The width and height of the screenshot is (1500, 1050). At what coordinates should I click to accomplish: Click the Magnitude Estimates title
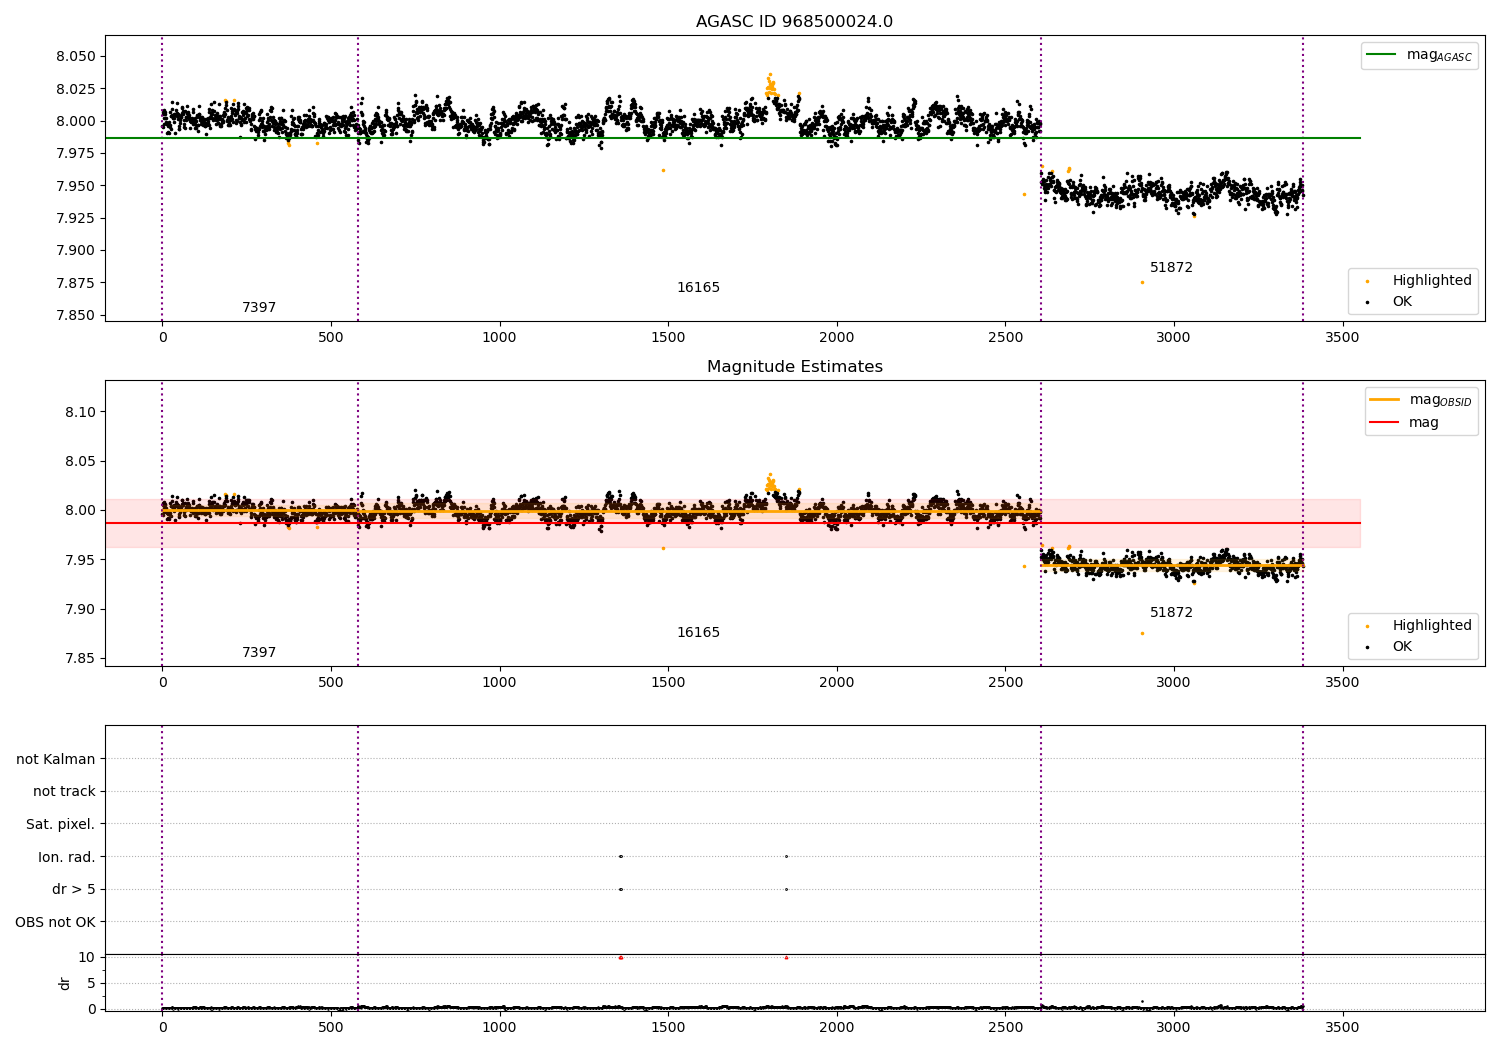pos(794,367)
